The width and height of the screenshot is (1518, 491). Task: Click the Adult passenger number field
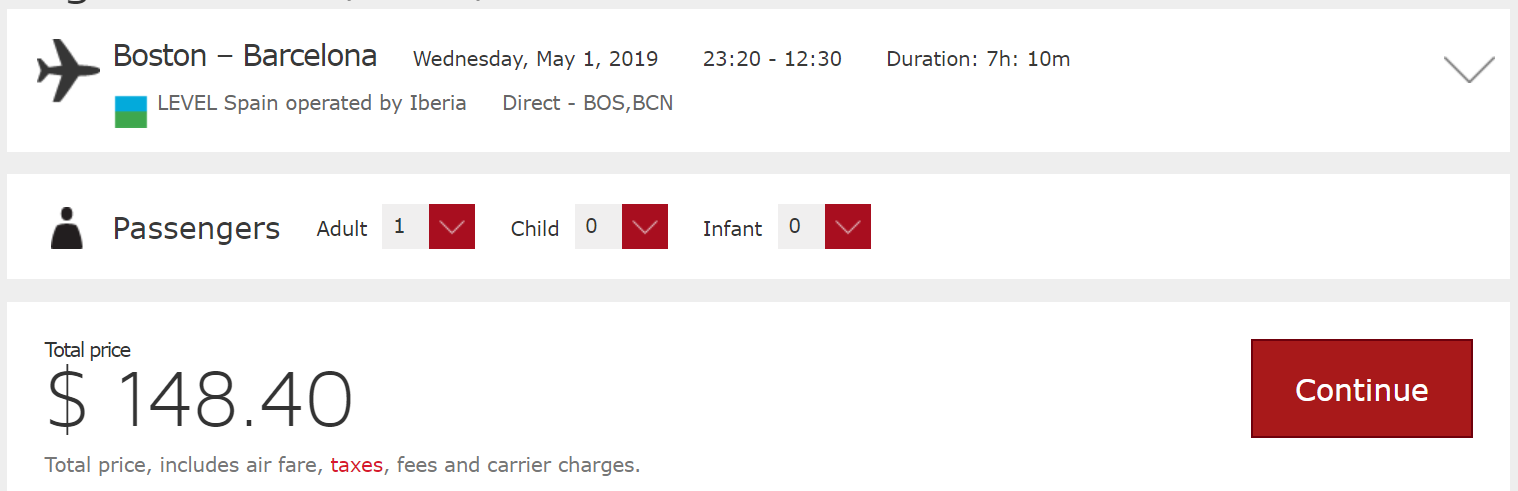coord(405,227)
